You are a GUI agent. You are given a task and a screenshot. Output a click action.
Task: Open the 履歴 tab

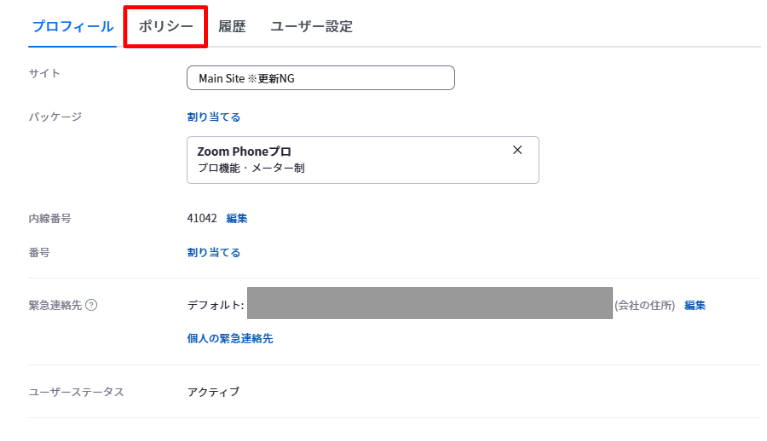coord(232,26)
